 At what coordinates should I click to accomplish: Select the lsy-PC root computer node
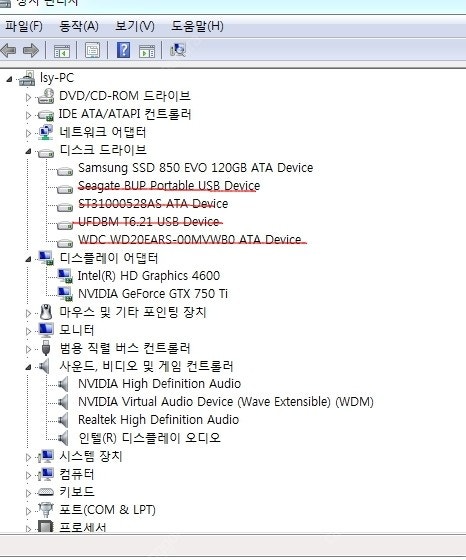57,78
